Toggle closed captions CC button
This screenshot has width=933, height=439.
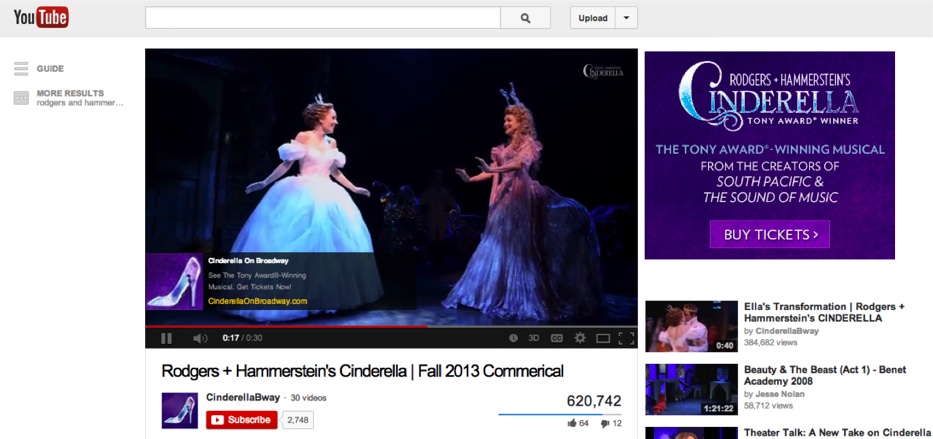coord(557,338)
